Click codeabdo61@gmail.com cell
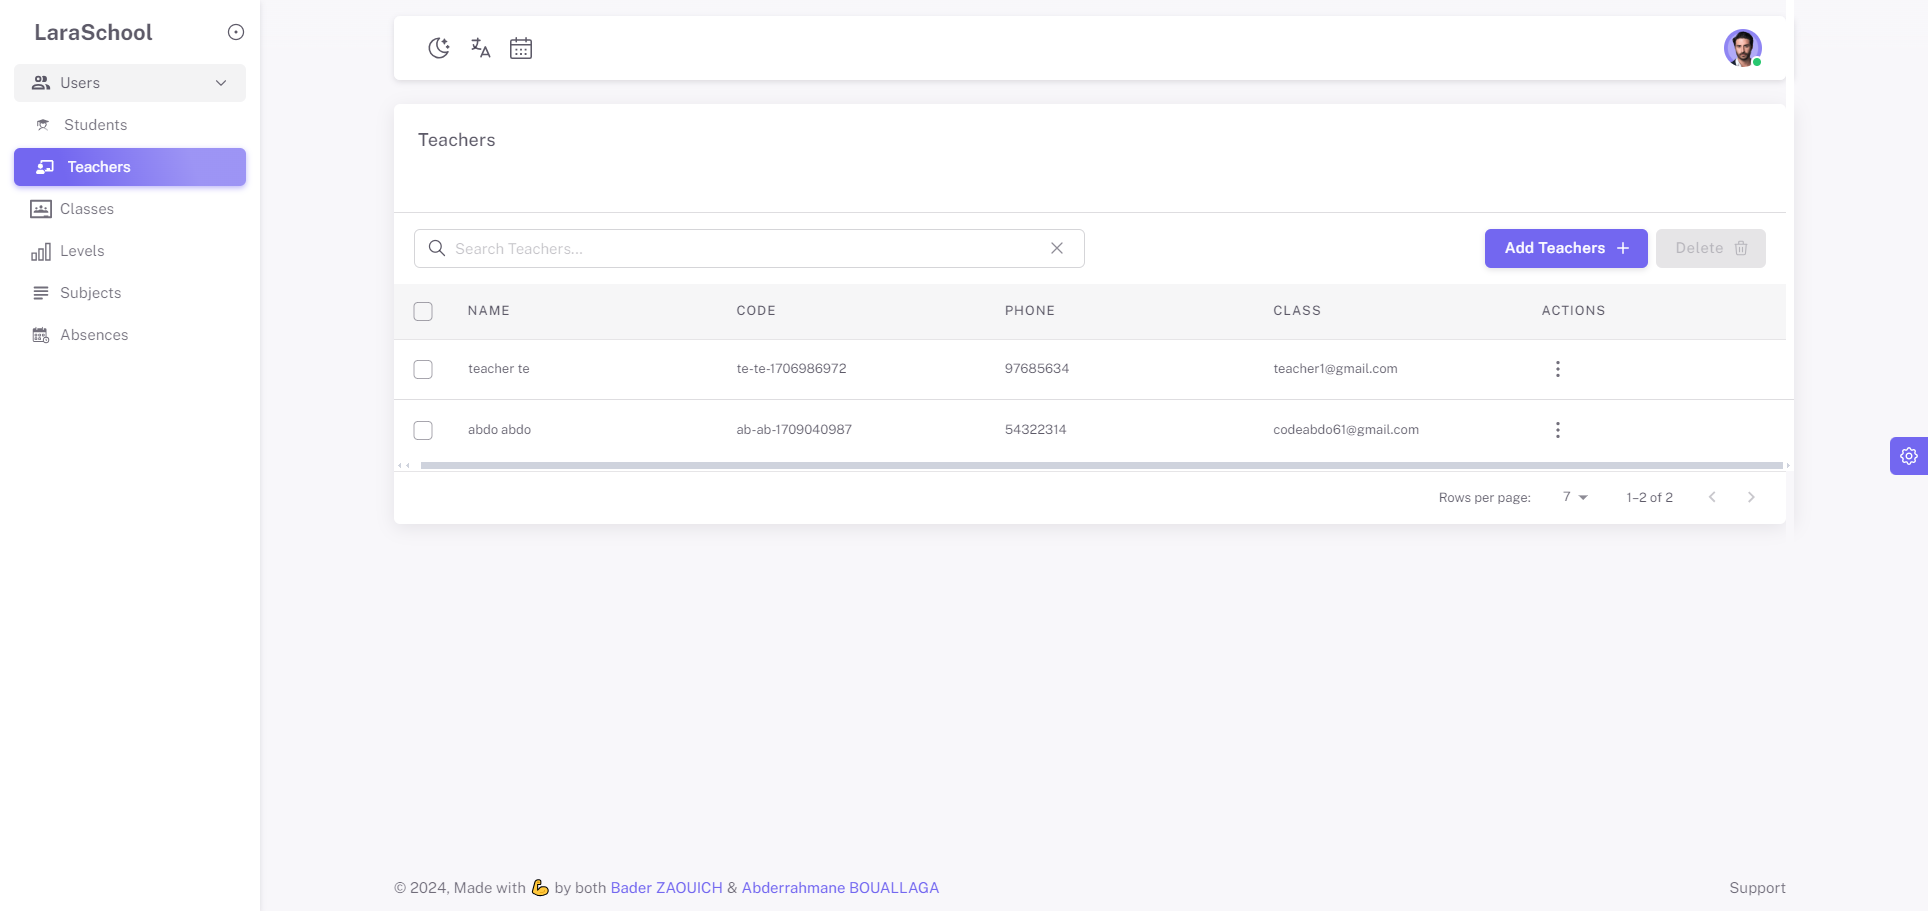 (x=1346, y=430)
